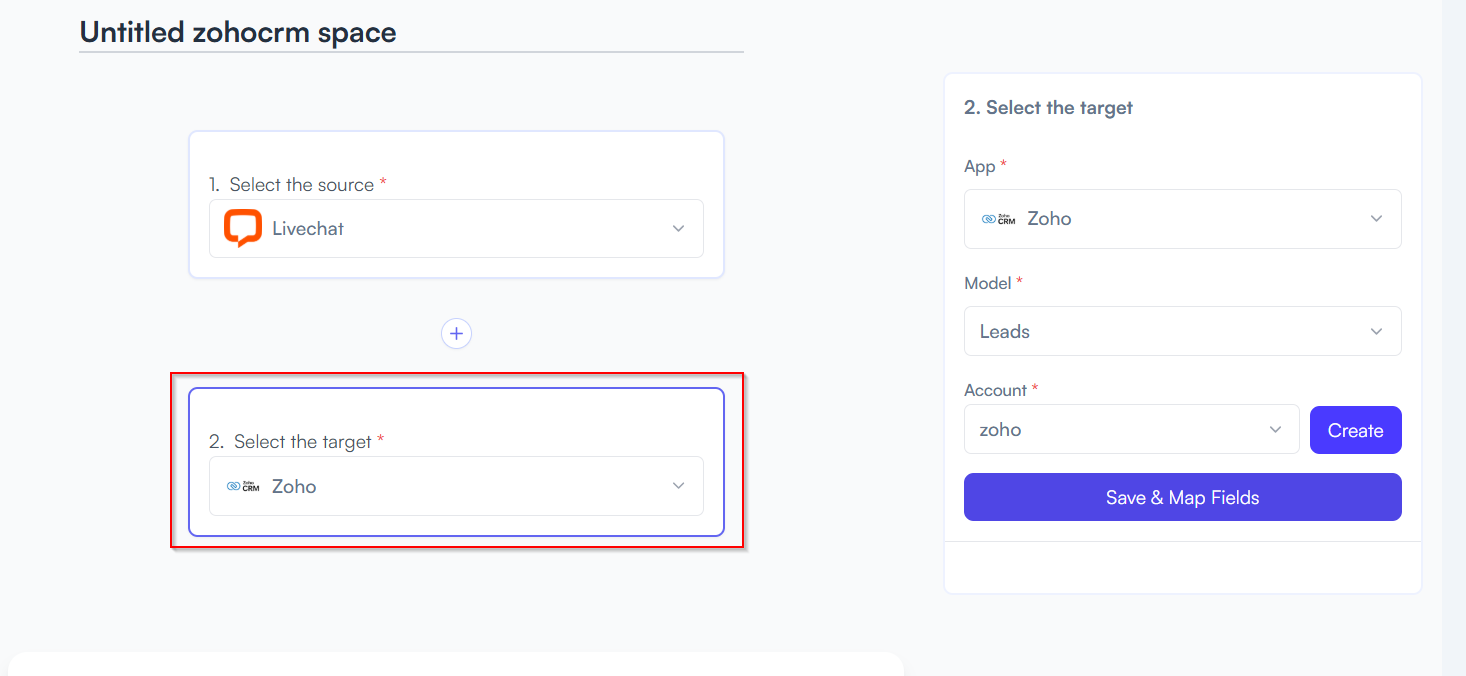This screenshot has height=676, width=1466.
Task: Click the plus icon between steps
Action: coord(456,334)
